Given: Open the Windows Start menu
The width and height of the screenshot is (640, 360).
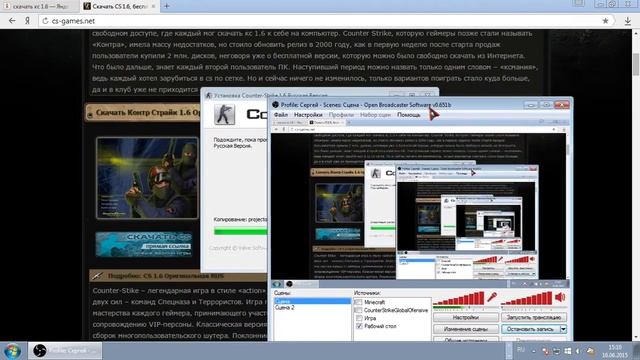Looking at the screenshot, I should pyautogui.click(x=12, y=351).
